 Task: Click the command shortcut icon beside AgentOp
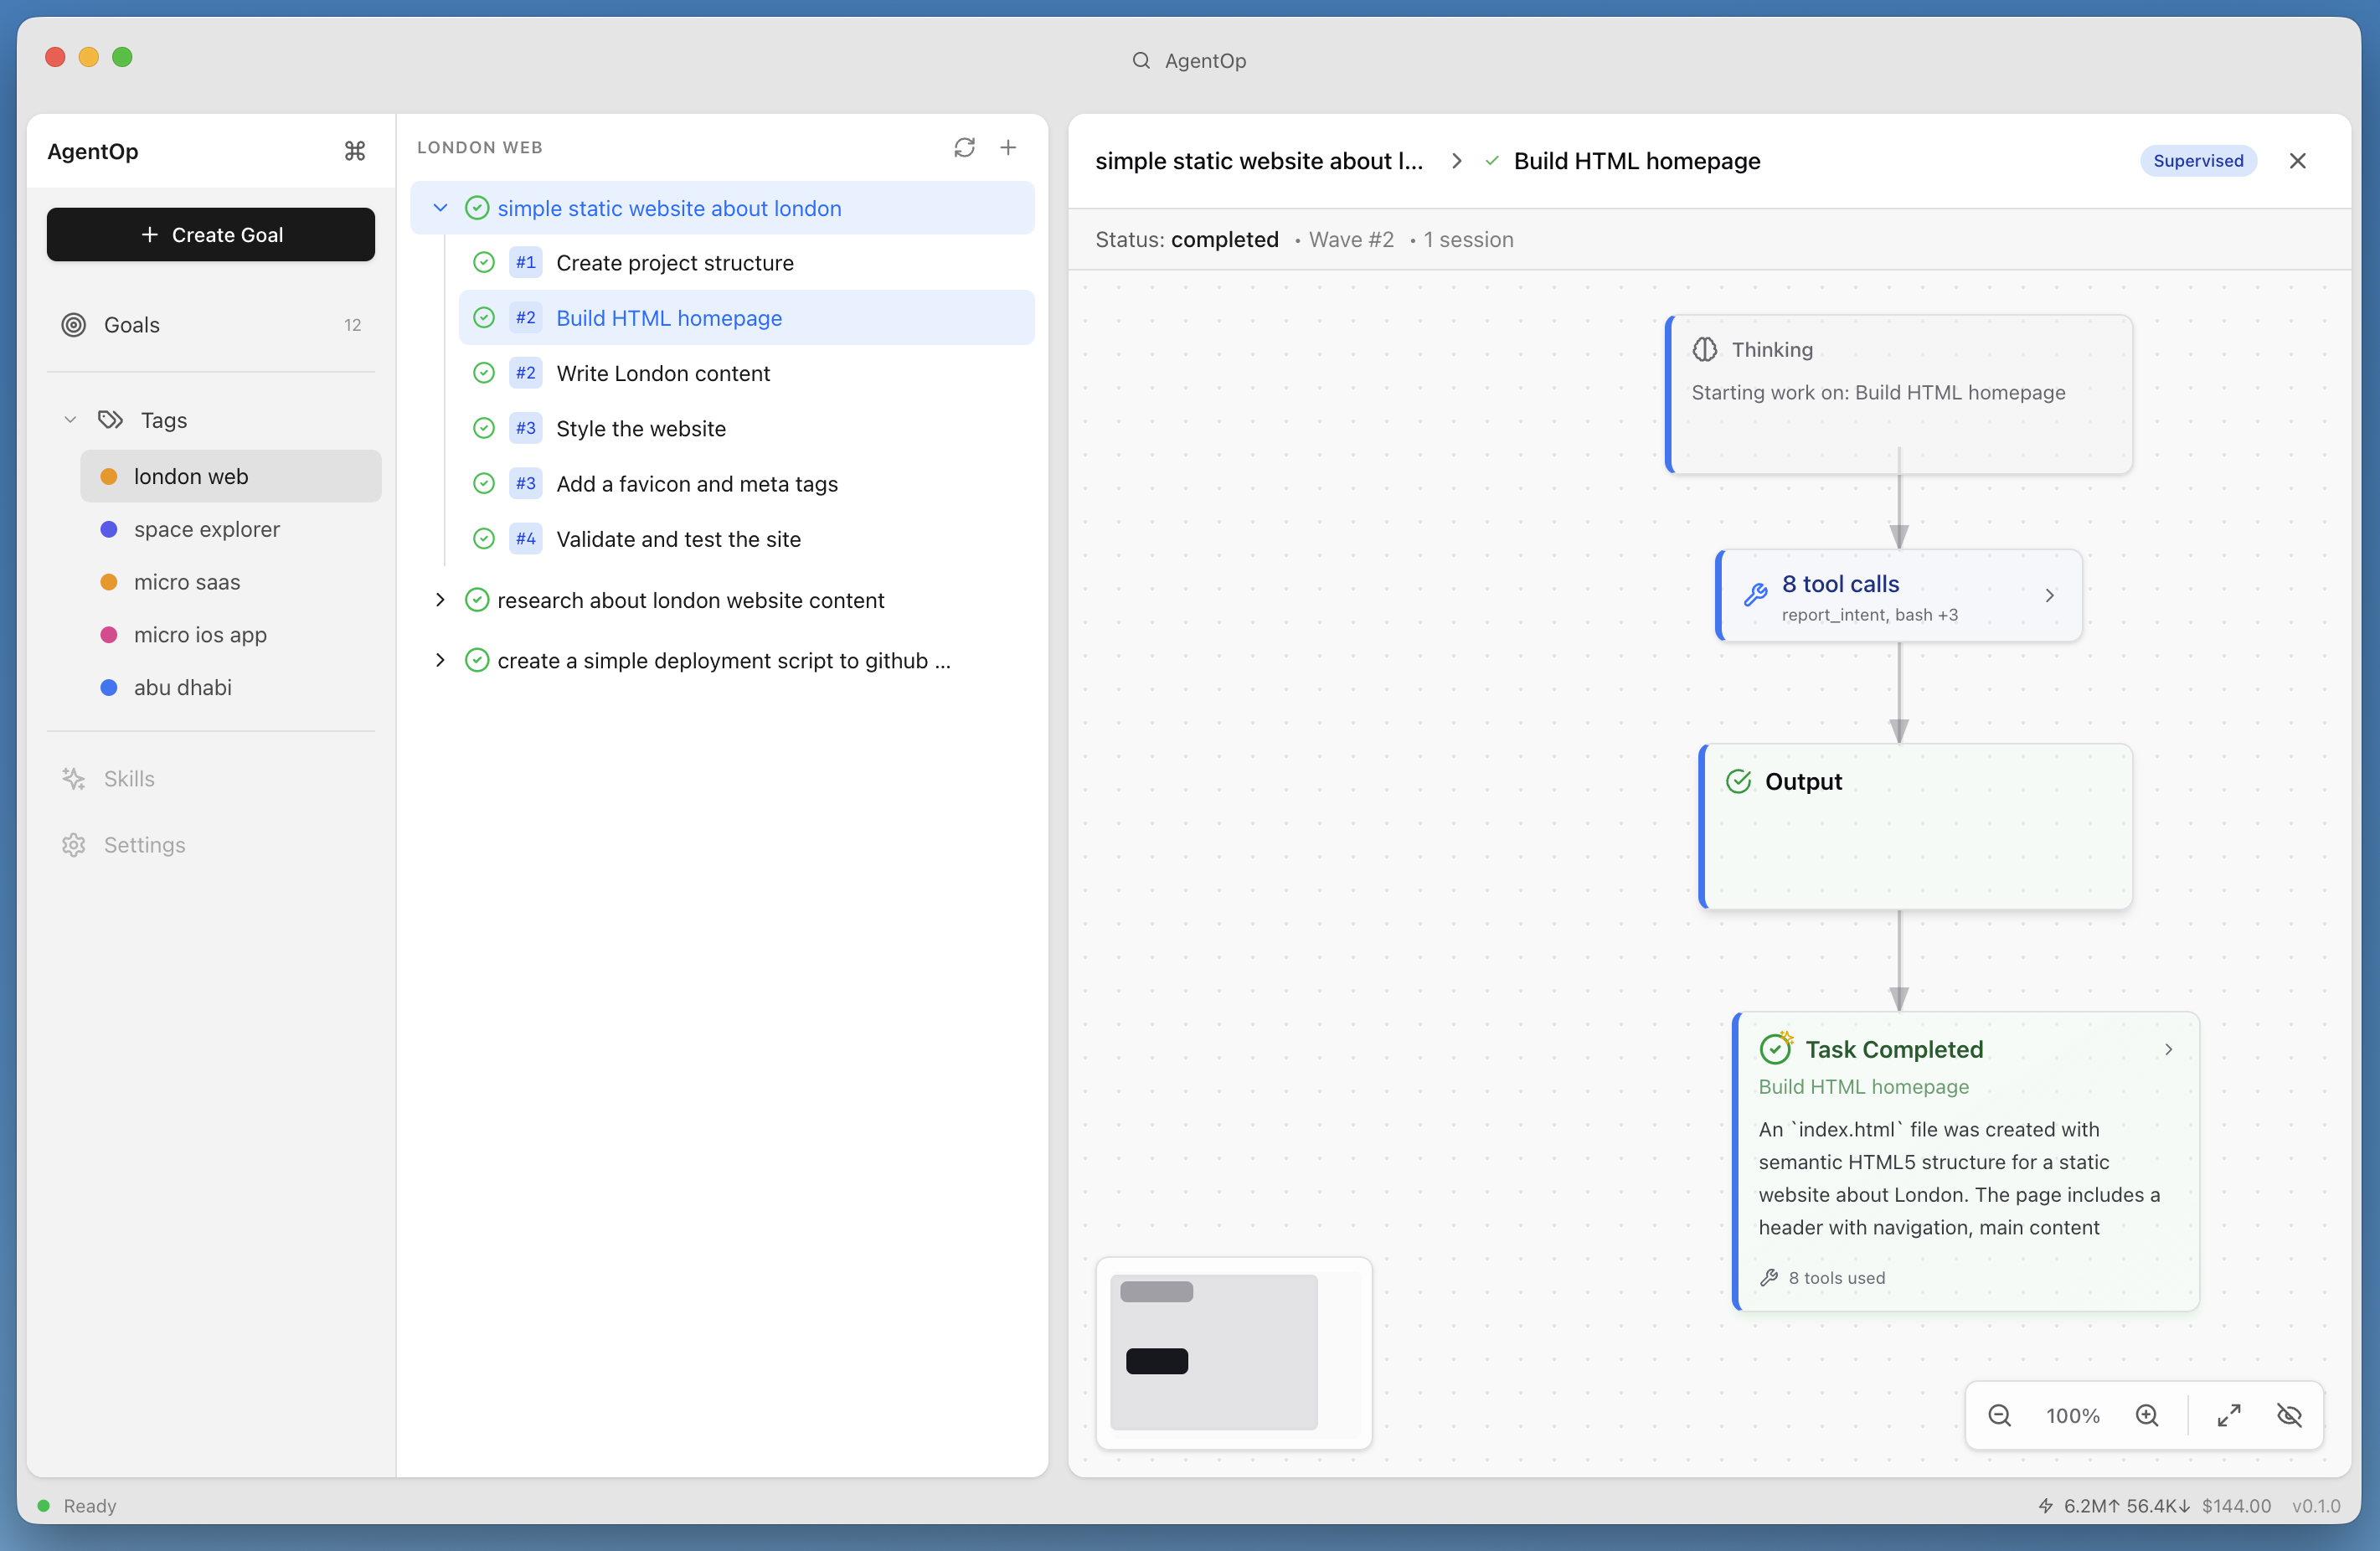point(355,151)
